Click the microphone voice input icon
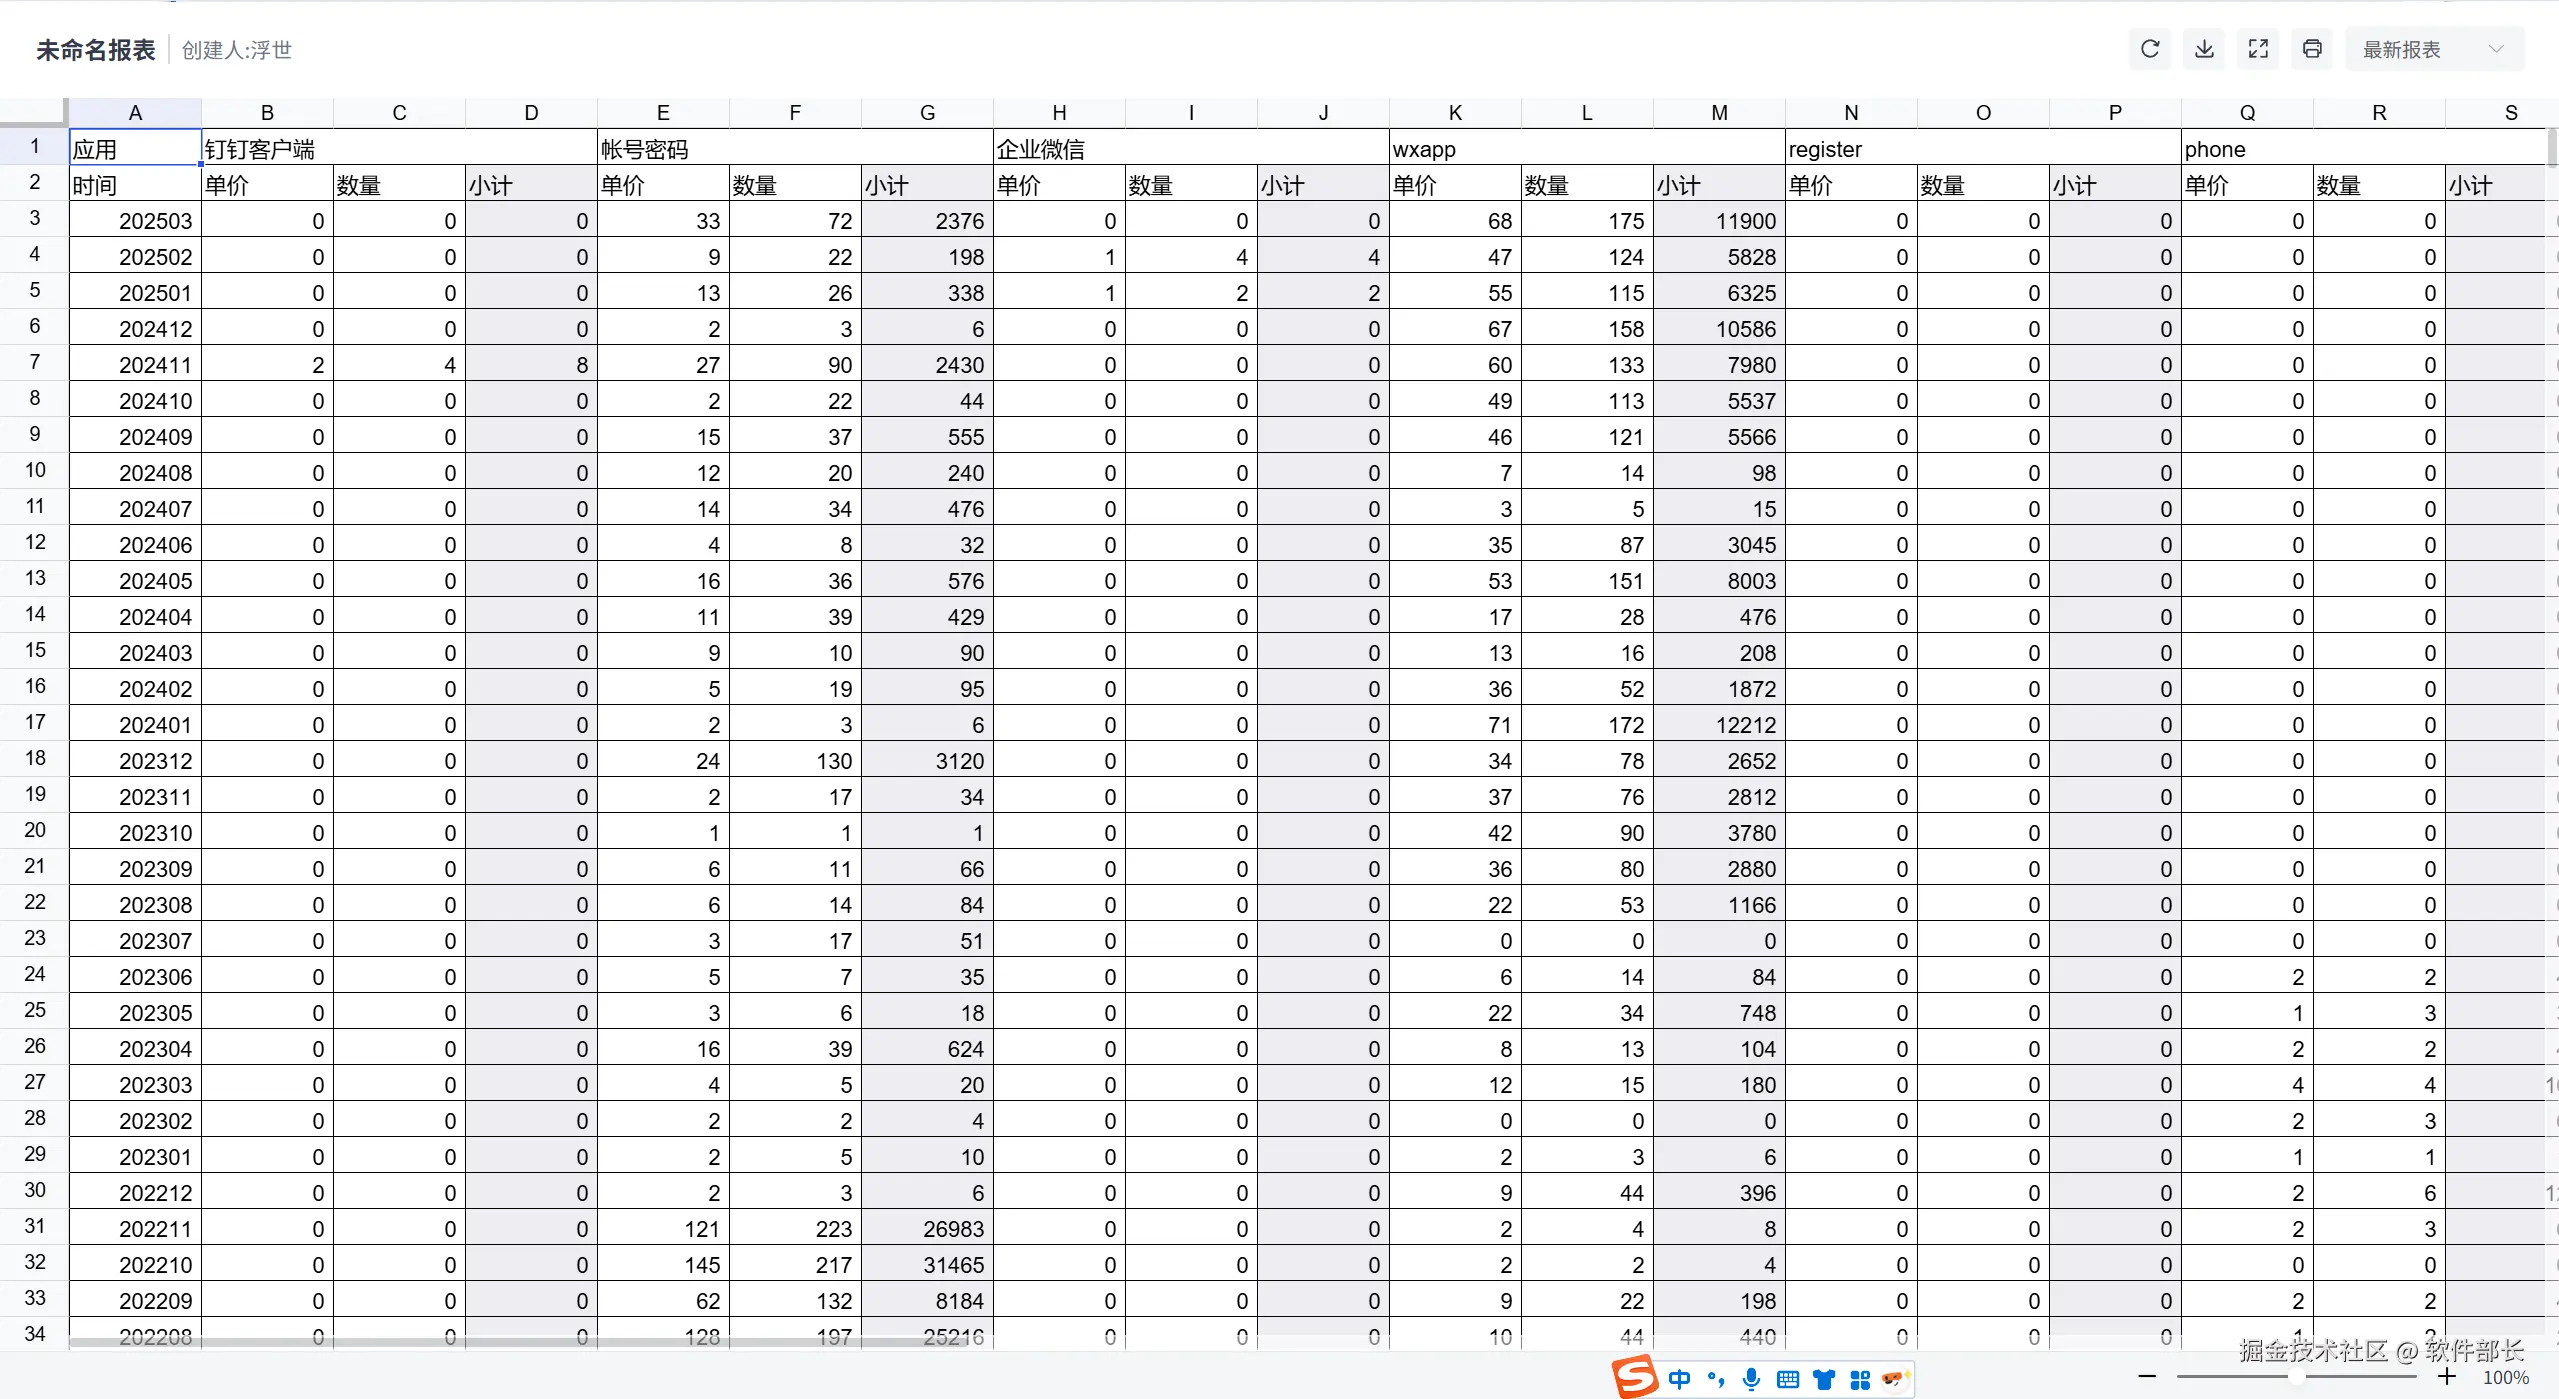Viewport: 2559px width, 1399px height. click(x=1751, y=1380)
